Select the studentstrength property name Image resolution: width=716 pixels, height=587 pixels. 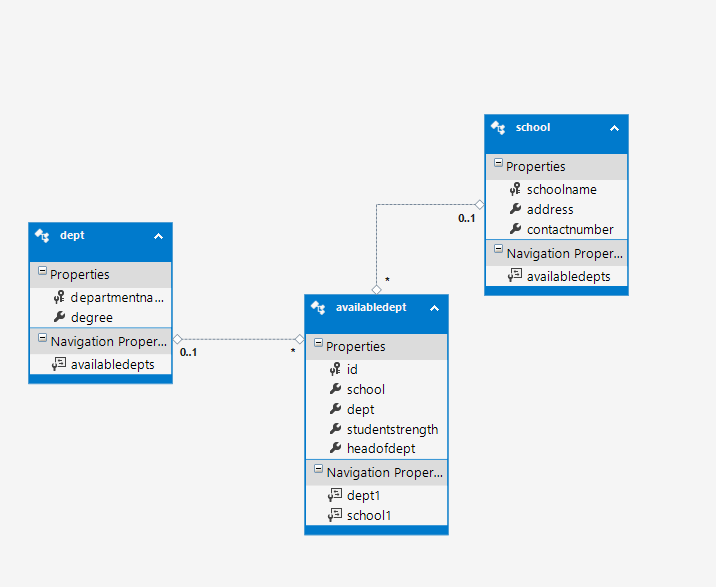pos(392,429)
